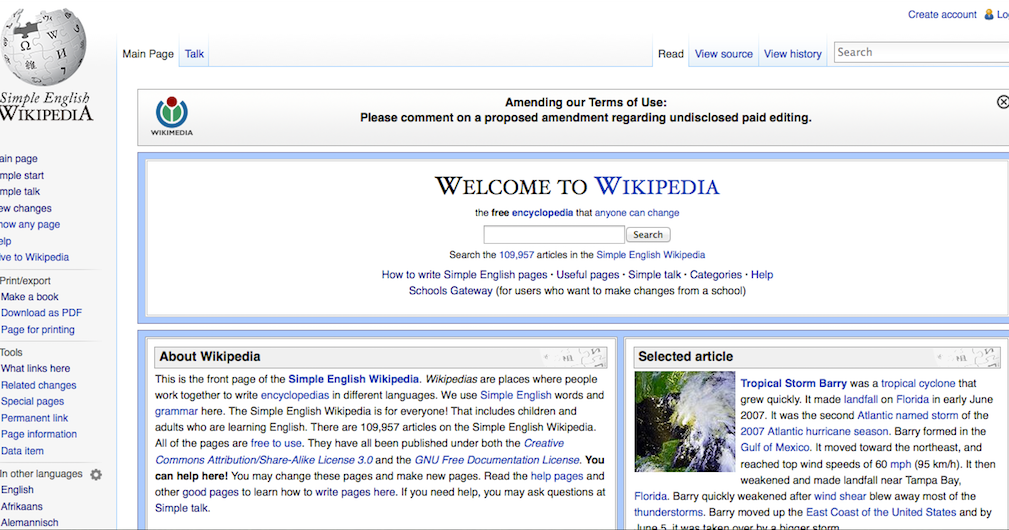1009x530 pixels.
Task: Open 'tropical cyclone' link
Action: click(918, 383)
